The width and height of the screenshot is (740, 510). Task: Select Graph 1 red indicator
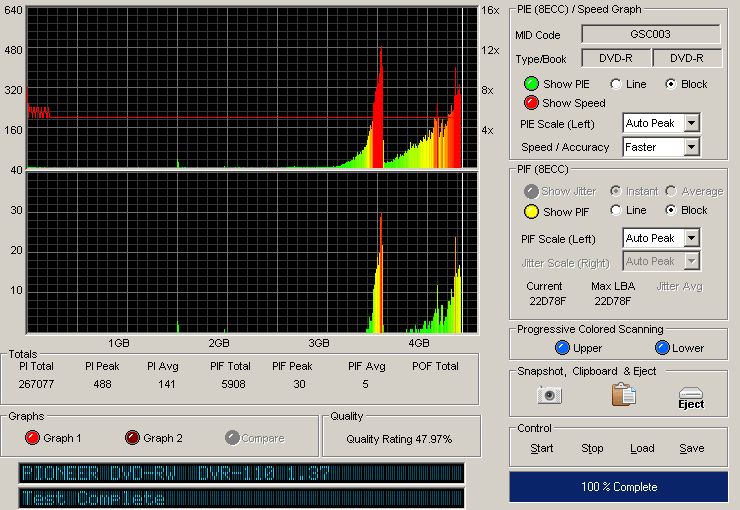tap(32, 438)
